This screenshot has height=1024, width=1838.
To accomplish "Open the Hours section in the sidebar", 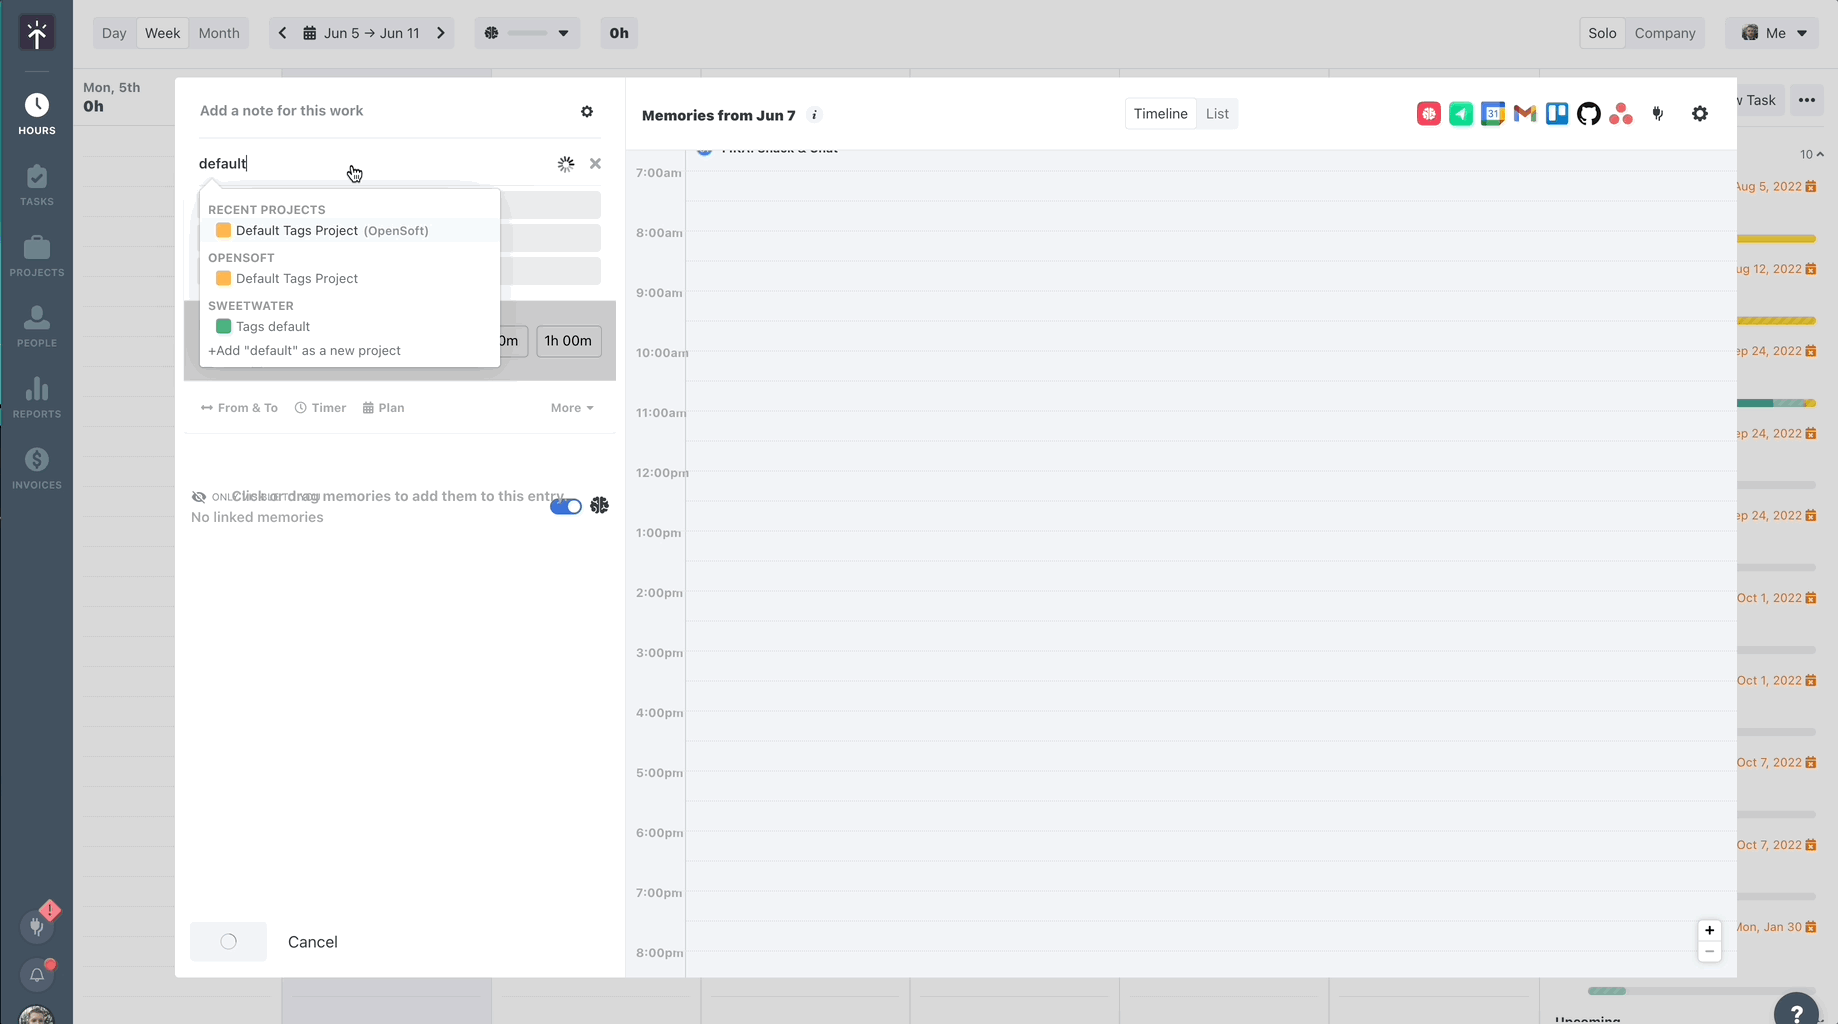I will 37,110.
